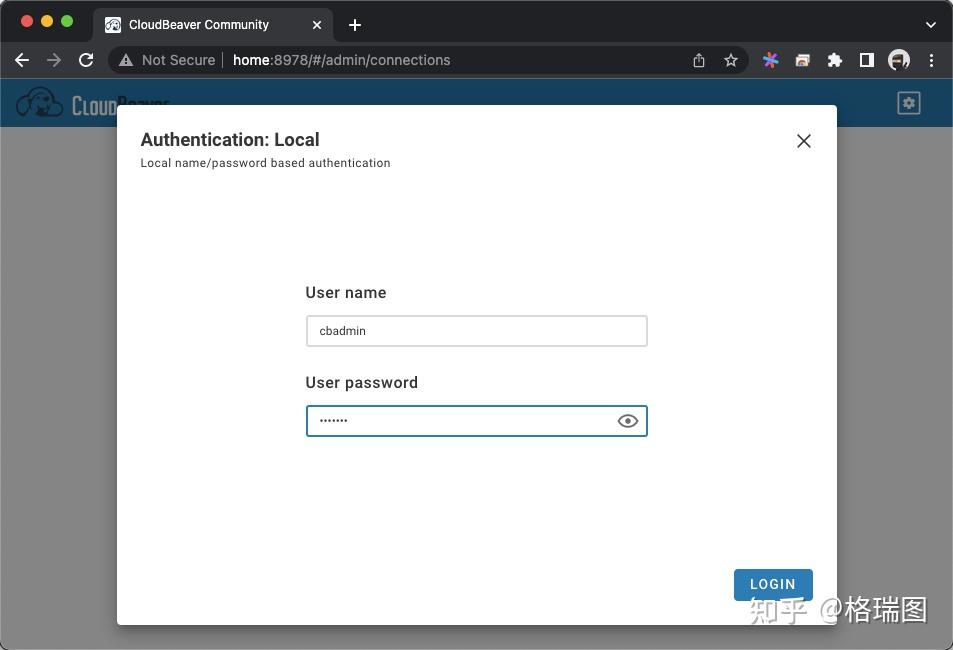
Task: Click the LOGIN button
Action: coord(773,584)
